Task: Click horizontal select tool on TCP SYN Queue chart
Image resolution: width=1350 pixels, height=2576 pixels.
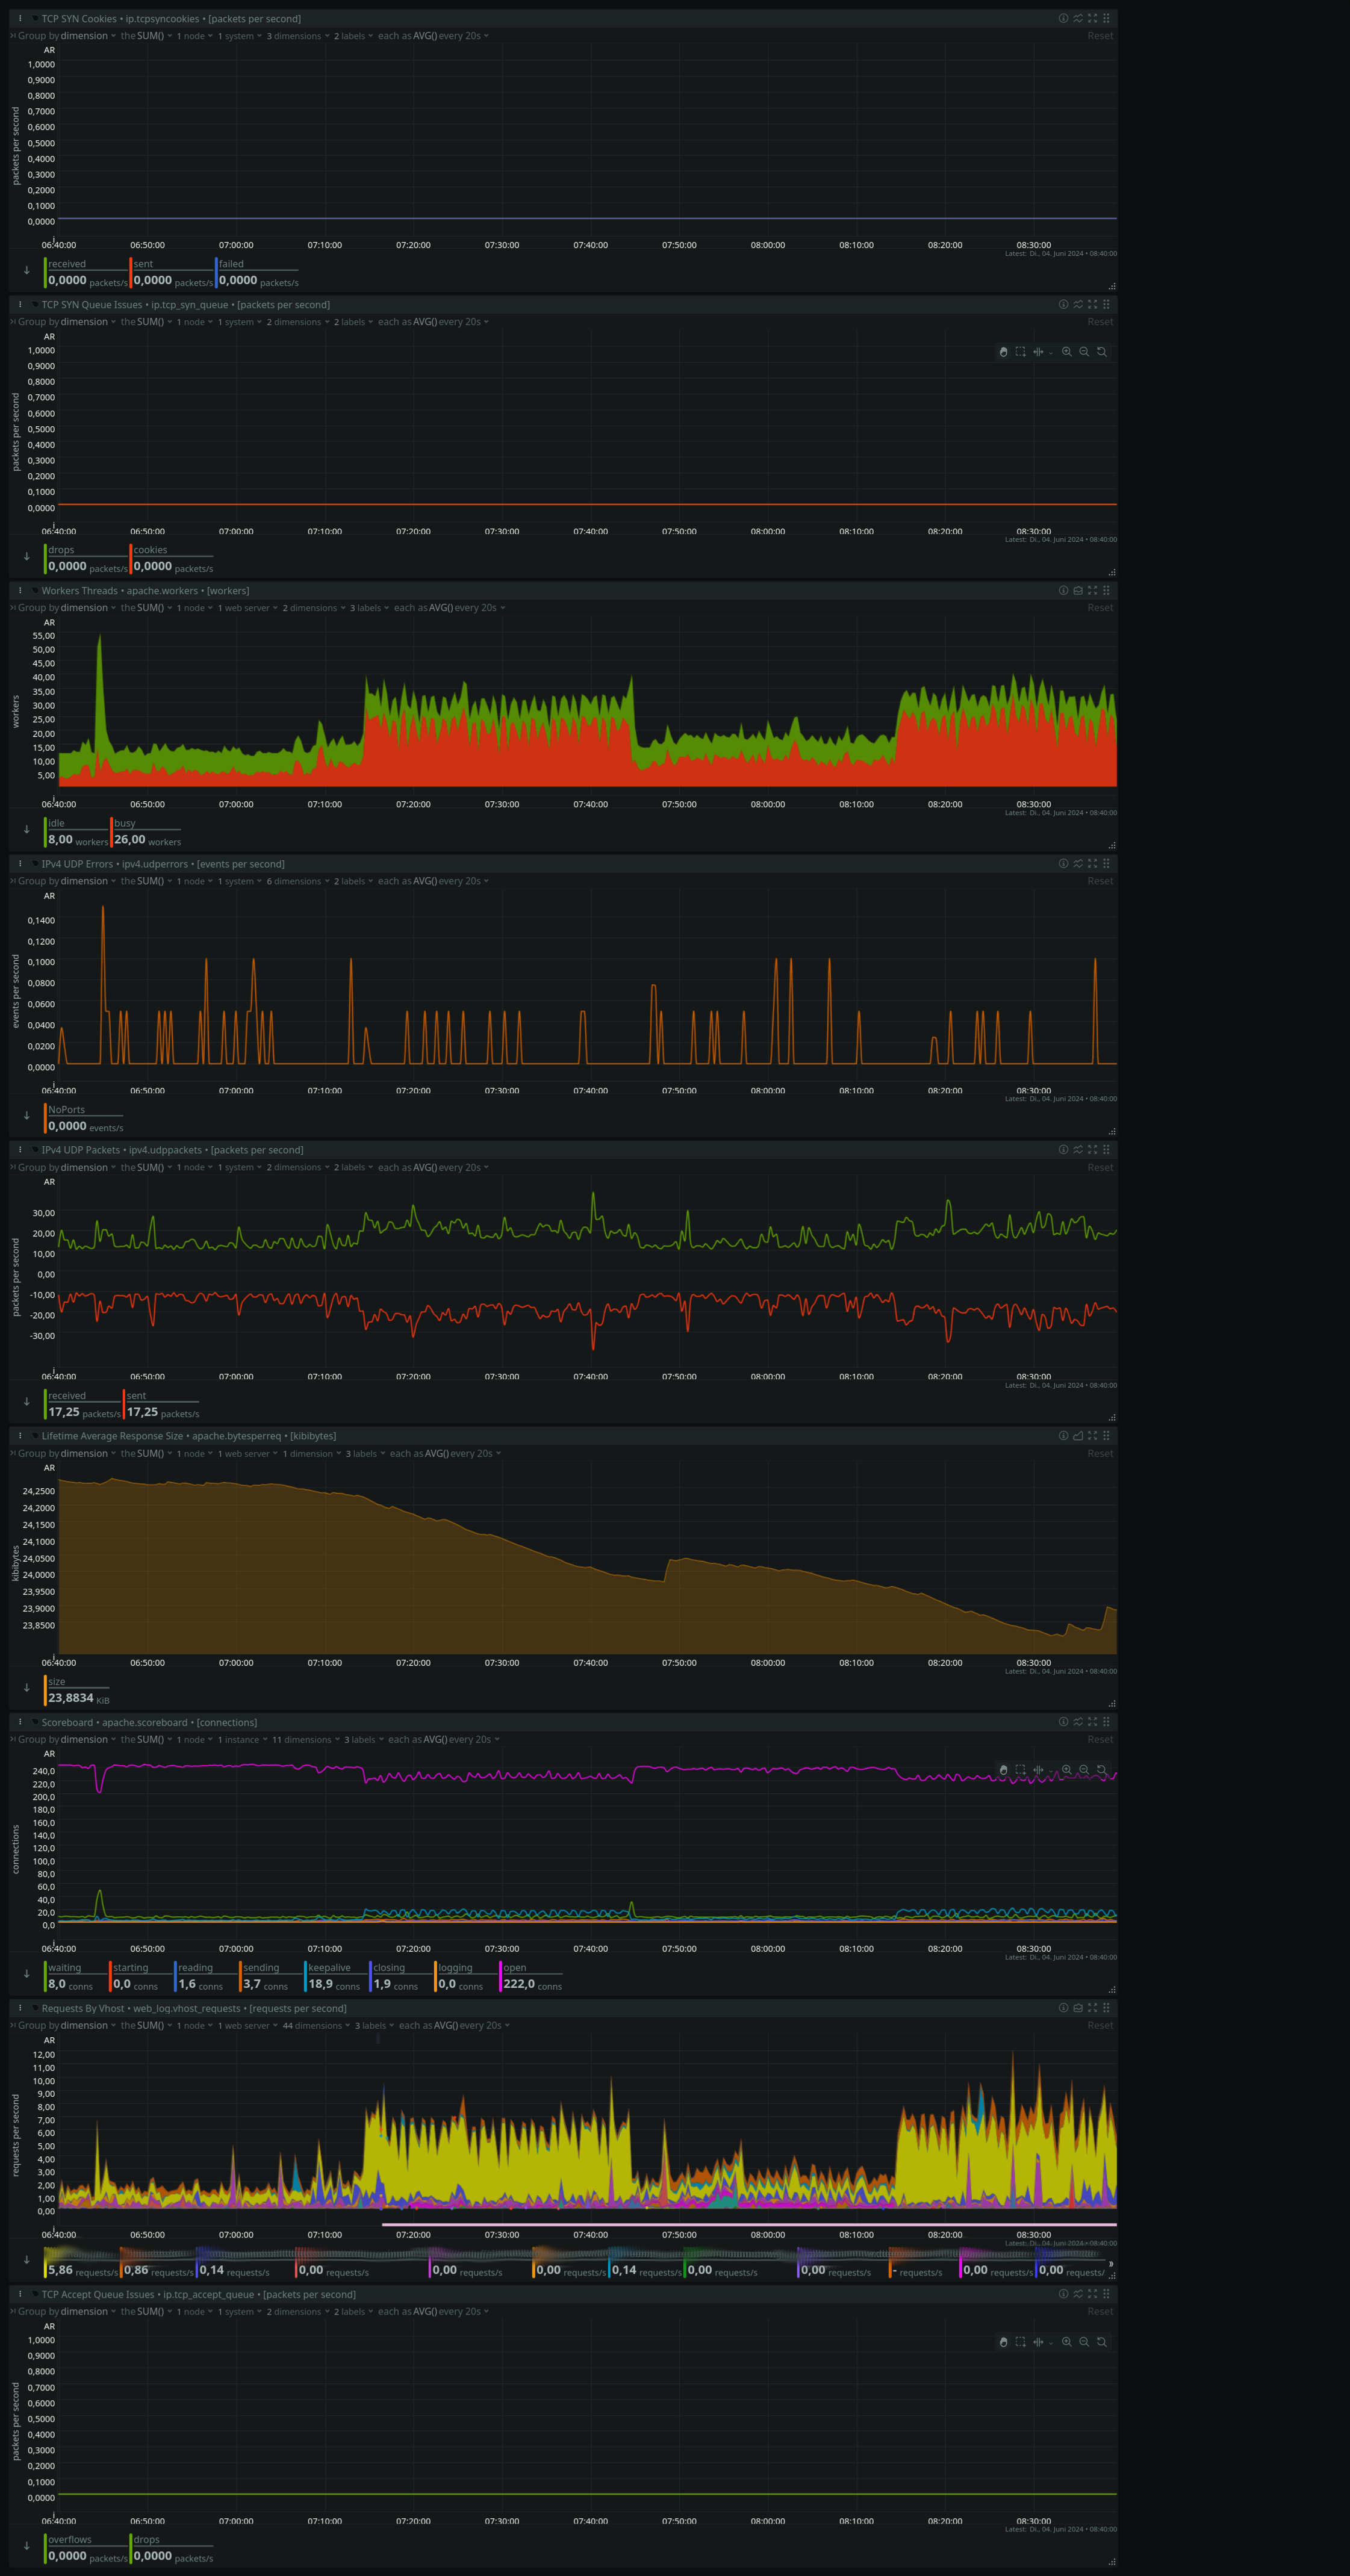Action: tap(1038, 352)
